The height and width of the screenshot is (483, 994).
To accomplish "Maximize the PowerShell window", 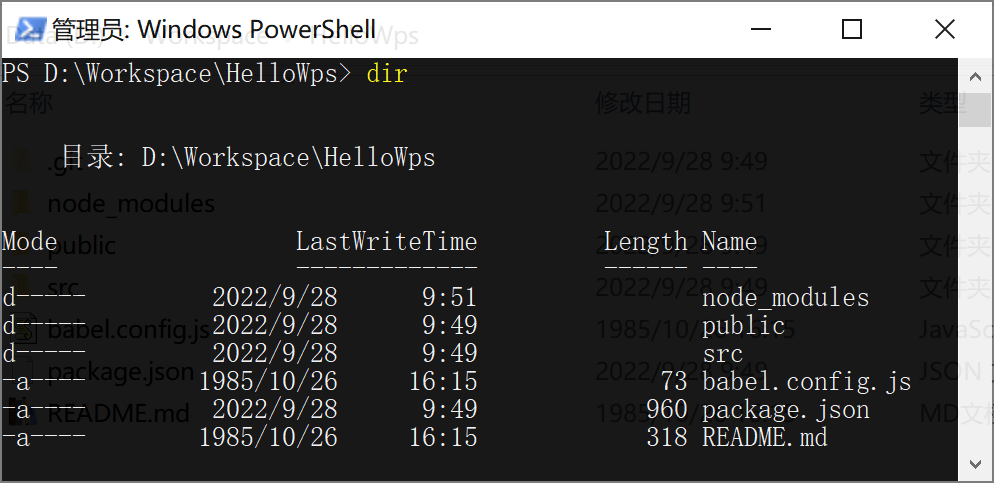I will pyautogui.click(x=851, y=29).
